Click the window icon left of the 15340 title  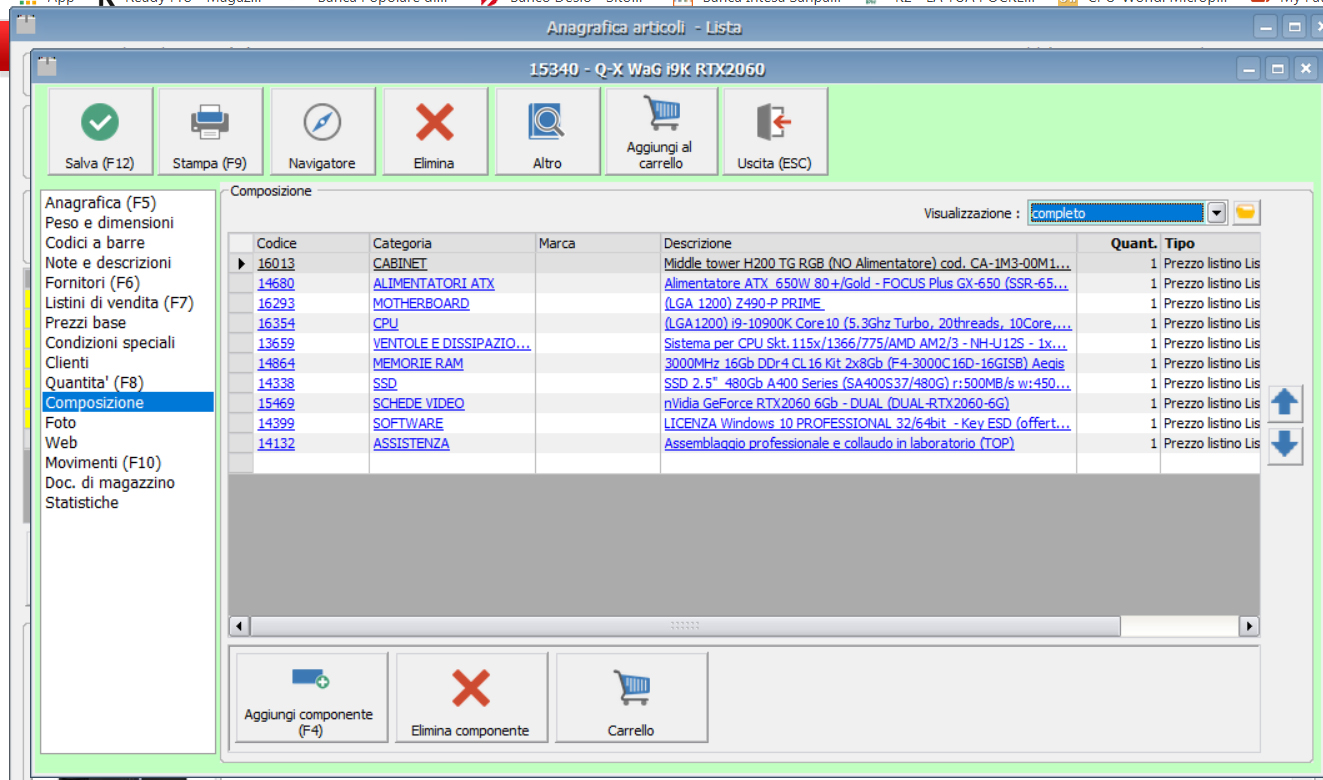pos(46,68)
